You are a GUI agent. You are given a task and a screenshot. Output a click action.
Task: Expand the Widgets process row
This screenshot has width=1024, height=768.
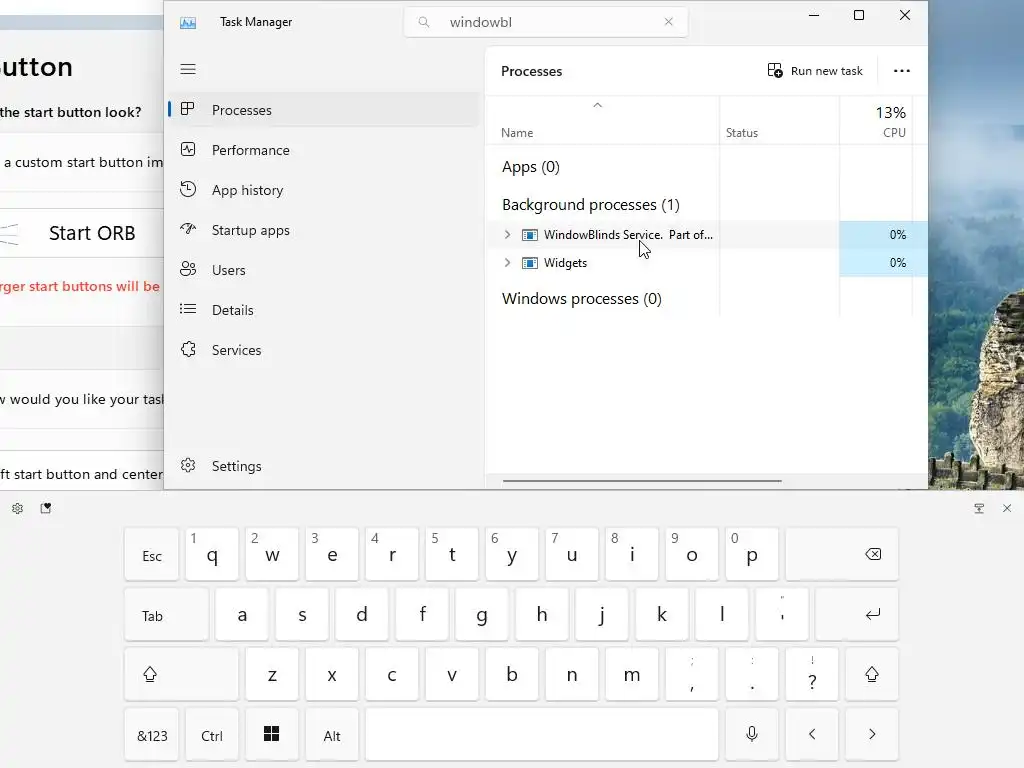[x=507, y=263]
